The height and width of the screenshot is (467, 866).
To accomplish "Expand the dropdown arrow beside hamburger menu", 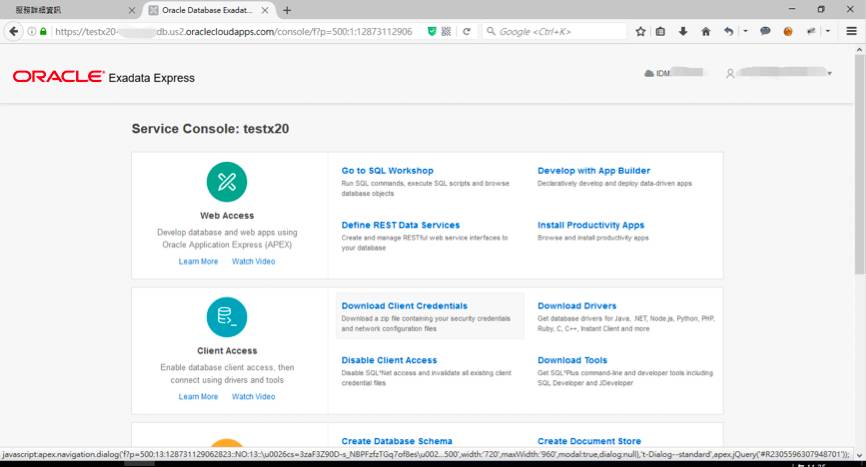I will (827, 31).
